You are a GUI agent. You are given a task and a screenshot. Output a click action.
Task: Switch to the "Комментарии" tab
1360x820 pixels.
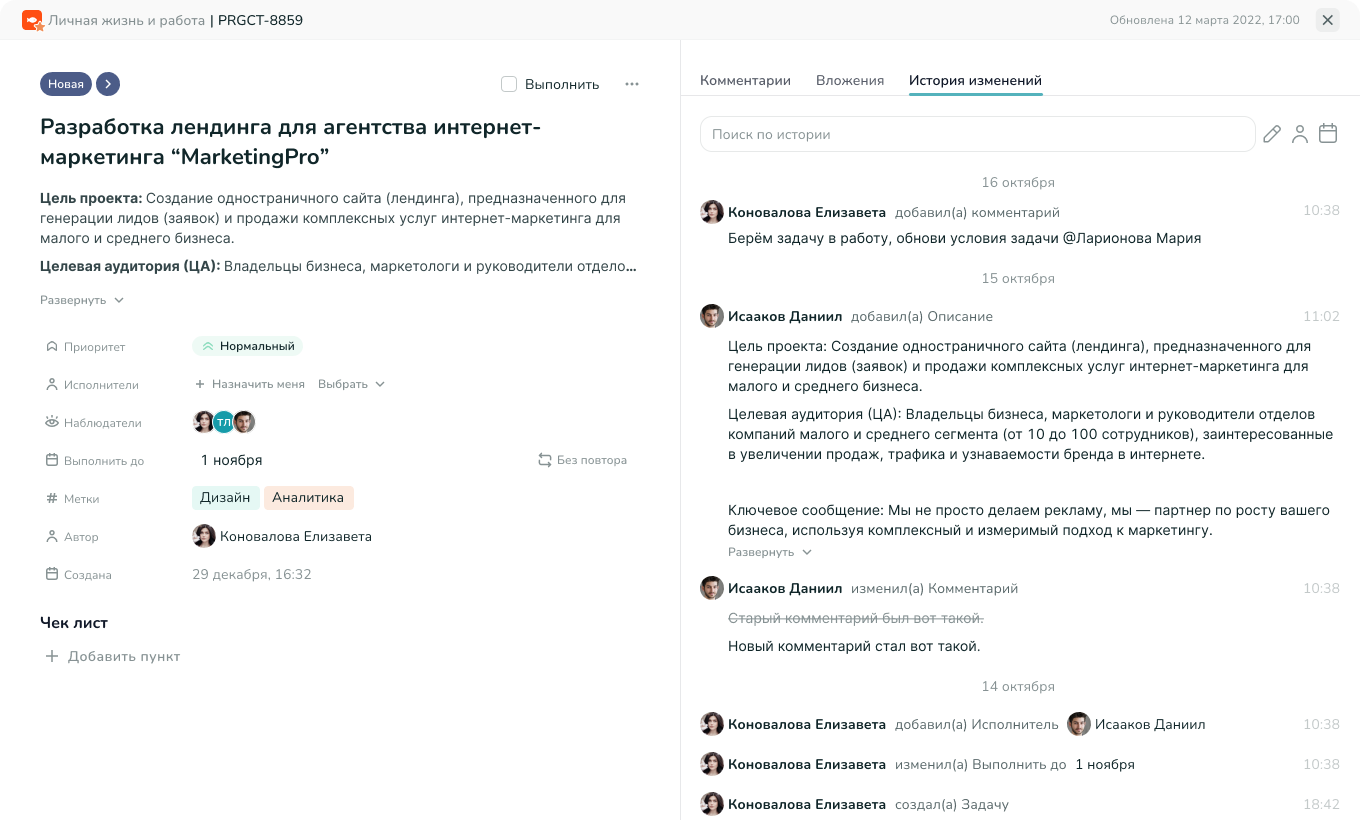tap(745, 81)
